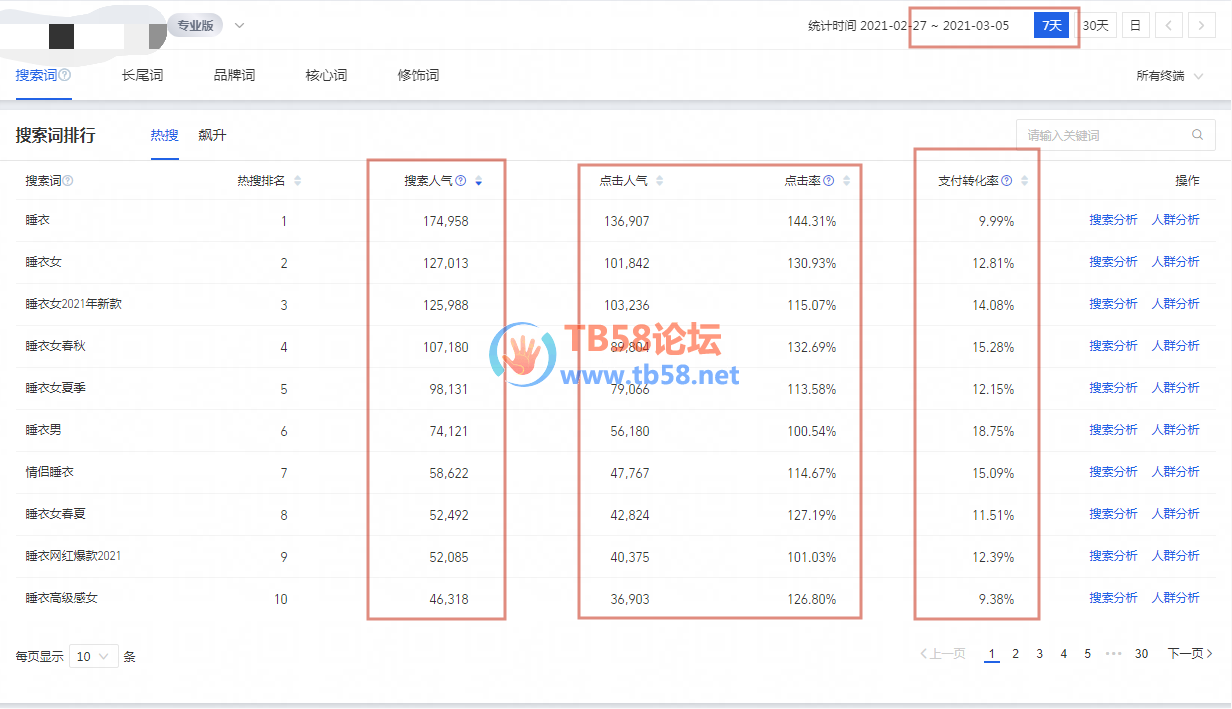Click help icon next to 搜索人气 header
Image resolution: width=1232 pixels, height=709 pixels.
tap(460, 181)
